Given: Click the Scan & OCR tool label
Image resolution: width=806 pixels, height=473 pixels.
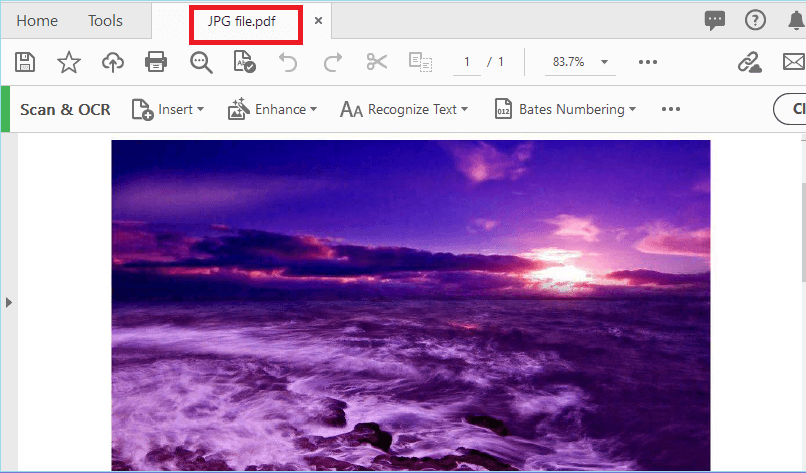Looking at the screenshot, I should pyautogui.click(x=65, y=110).
